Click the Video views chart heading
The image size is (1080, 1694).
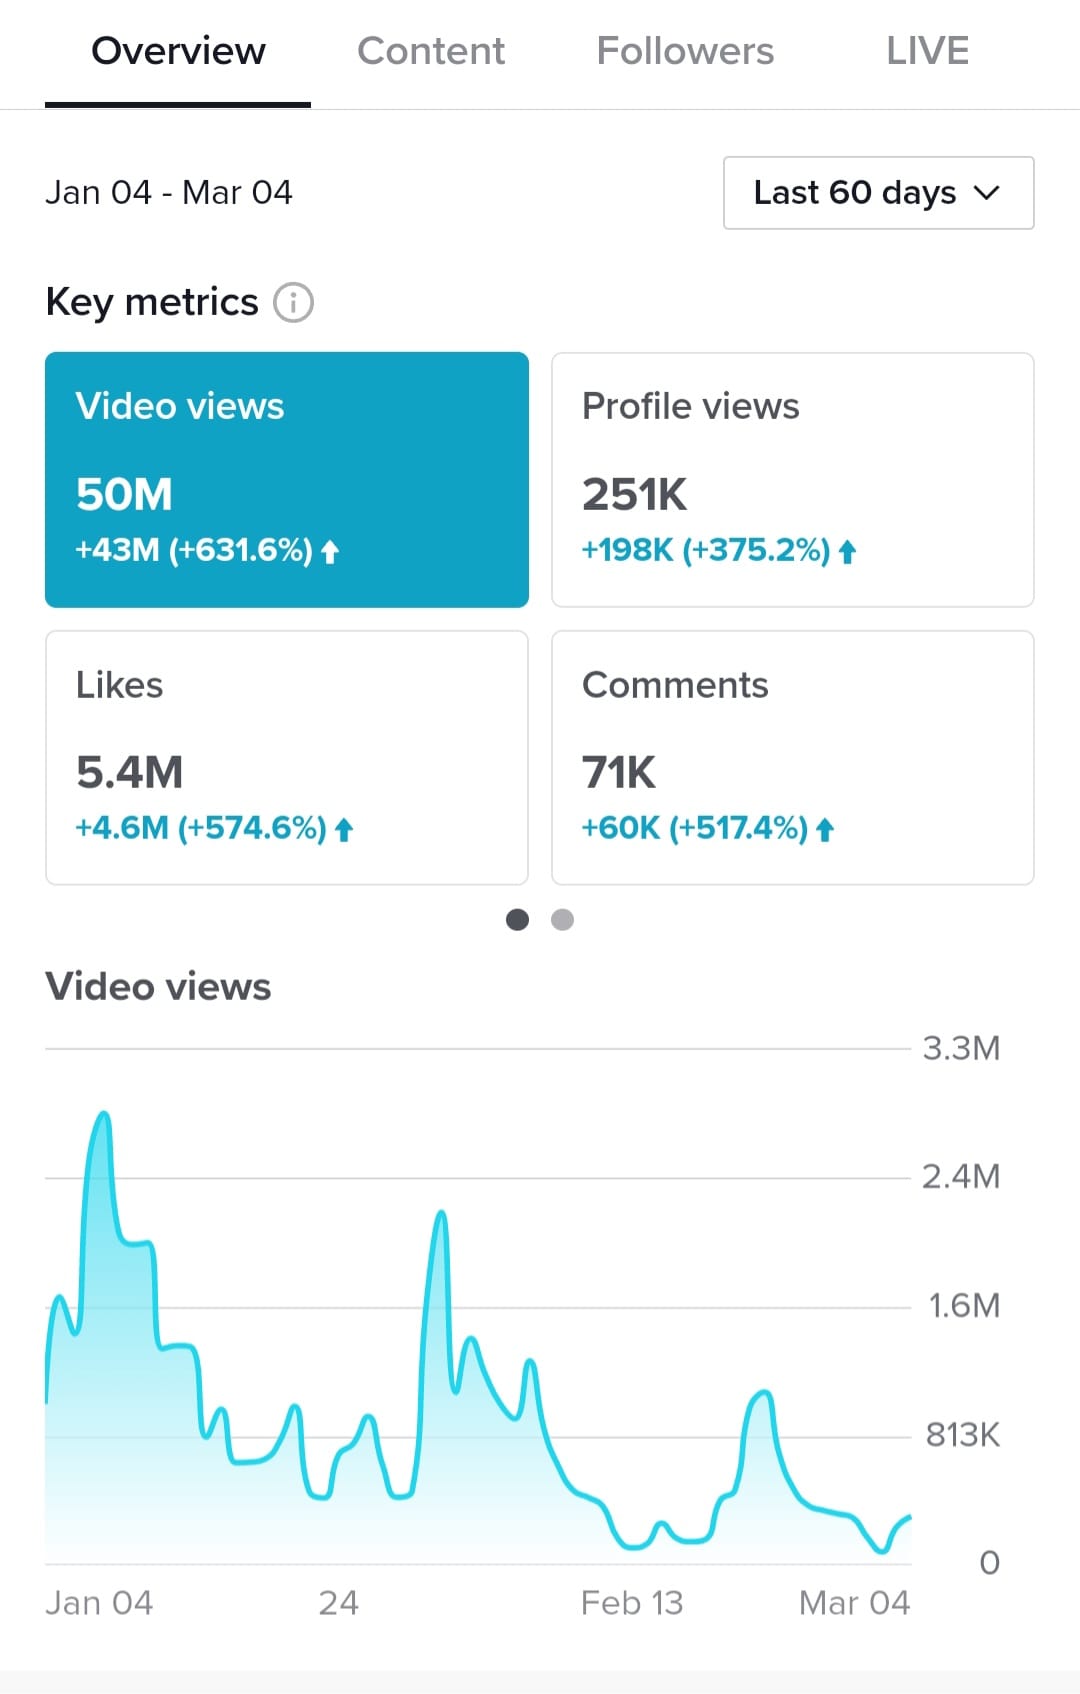[x=158, y=987]
